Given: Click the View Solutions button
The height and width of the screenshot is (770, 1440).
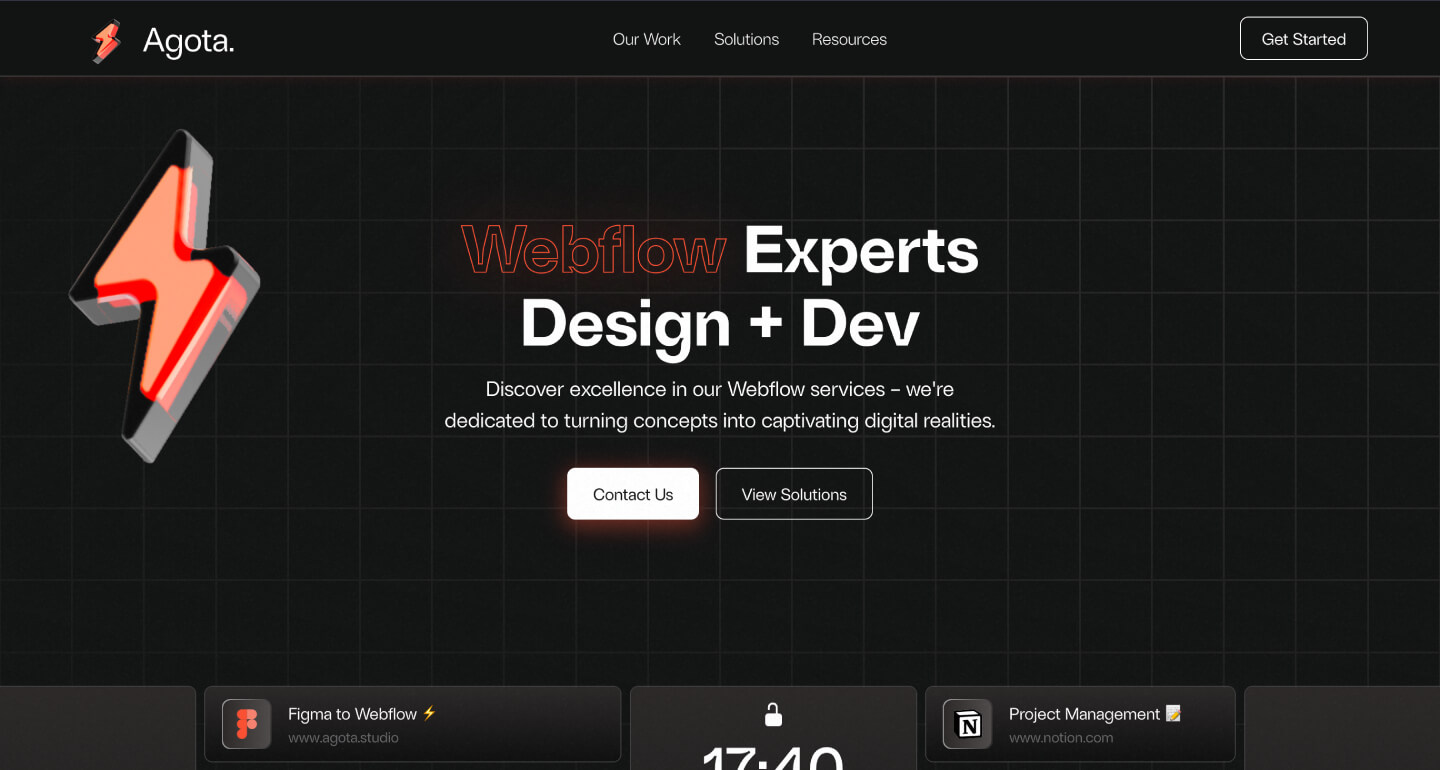Looking at the screenshot, I should (x=794, y=493).
